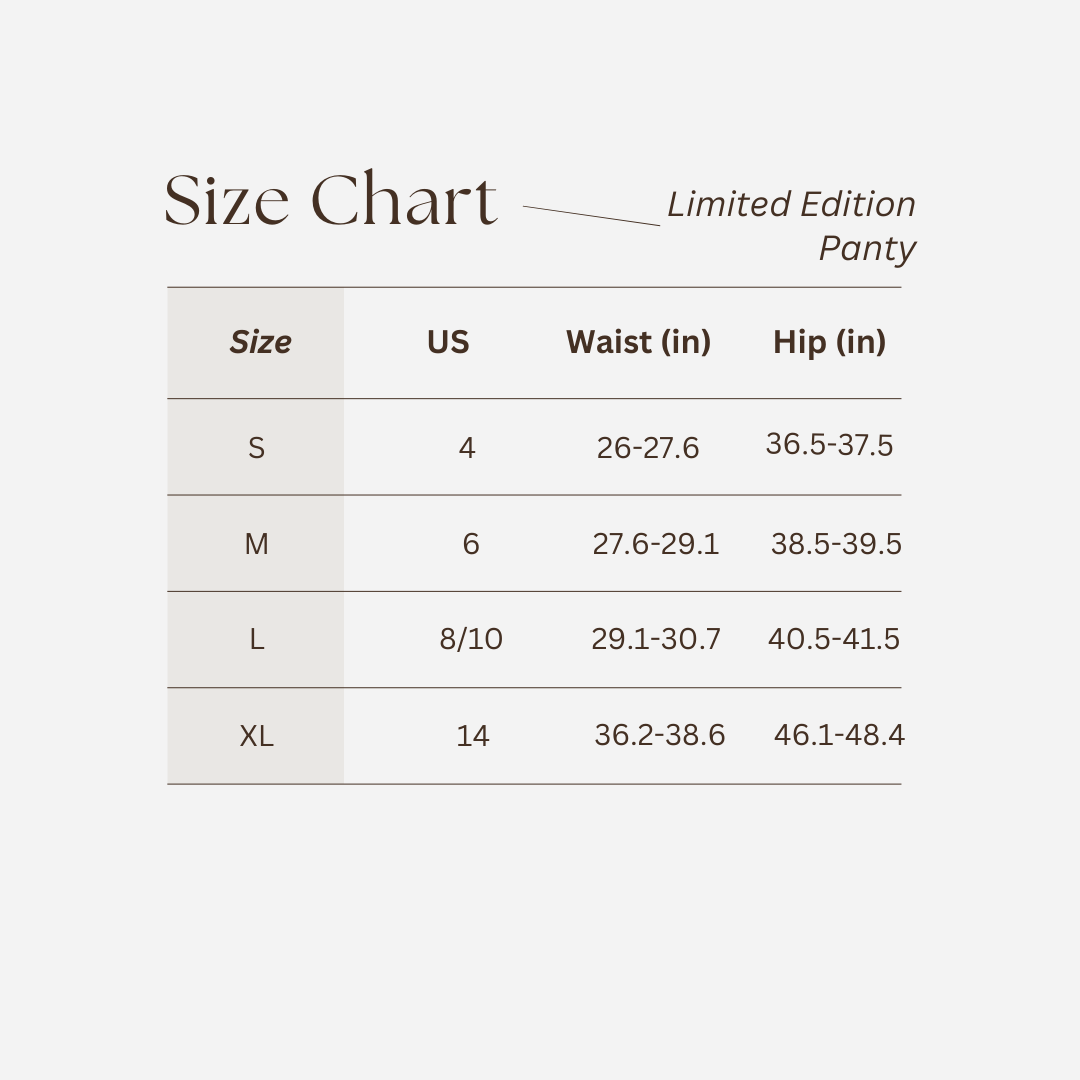
Task: Select the L size row label
Action: point(256,639)
